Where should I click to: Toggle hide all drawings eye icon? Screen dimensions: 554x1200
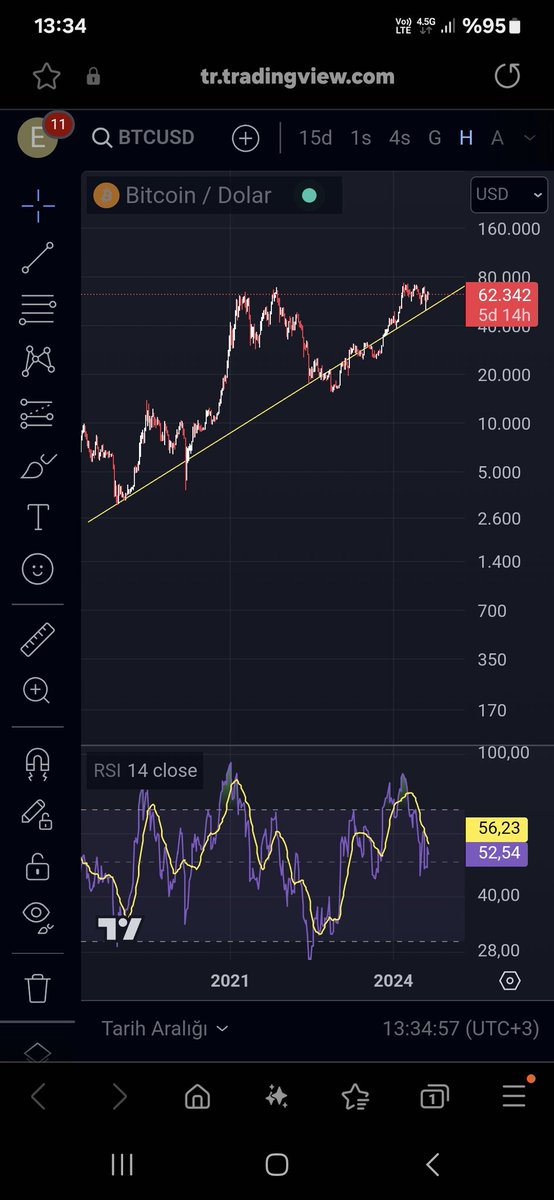point(38,915)
